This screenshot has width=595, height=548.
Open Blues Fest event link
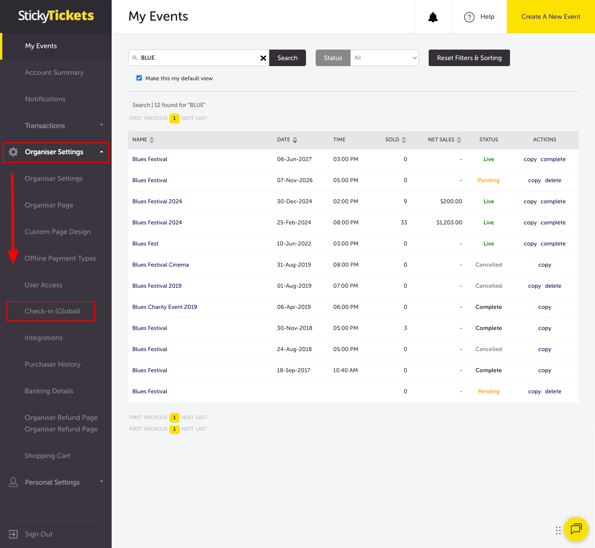pos(145,244)
